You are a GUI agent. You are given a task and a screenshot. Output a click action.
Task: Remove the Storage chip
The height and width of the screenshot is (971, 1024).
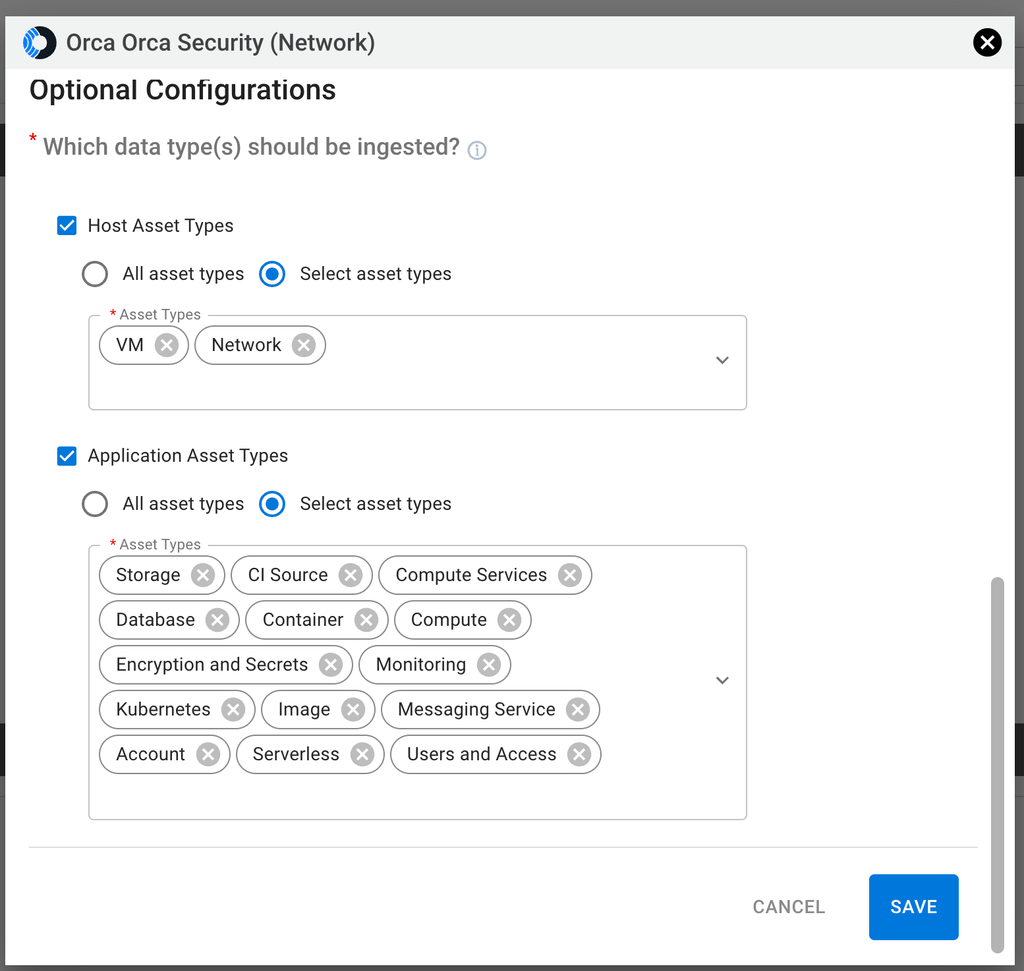[203, 575]
